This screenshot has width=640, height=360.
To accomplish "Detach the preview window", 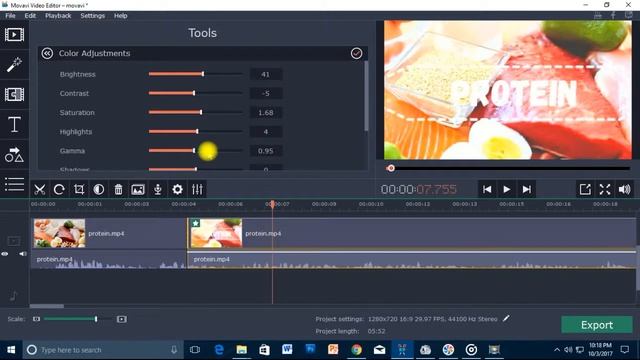I will (x=585, y=189).
